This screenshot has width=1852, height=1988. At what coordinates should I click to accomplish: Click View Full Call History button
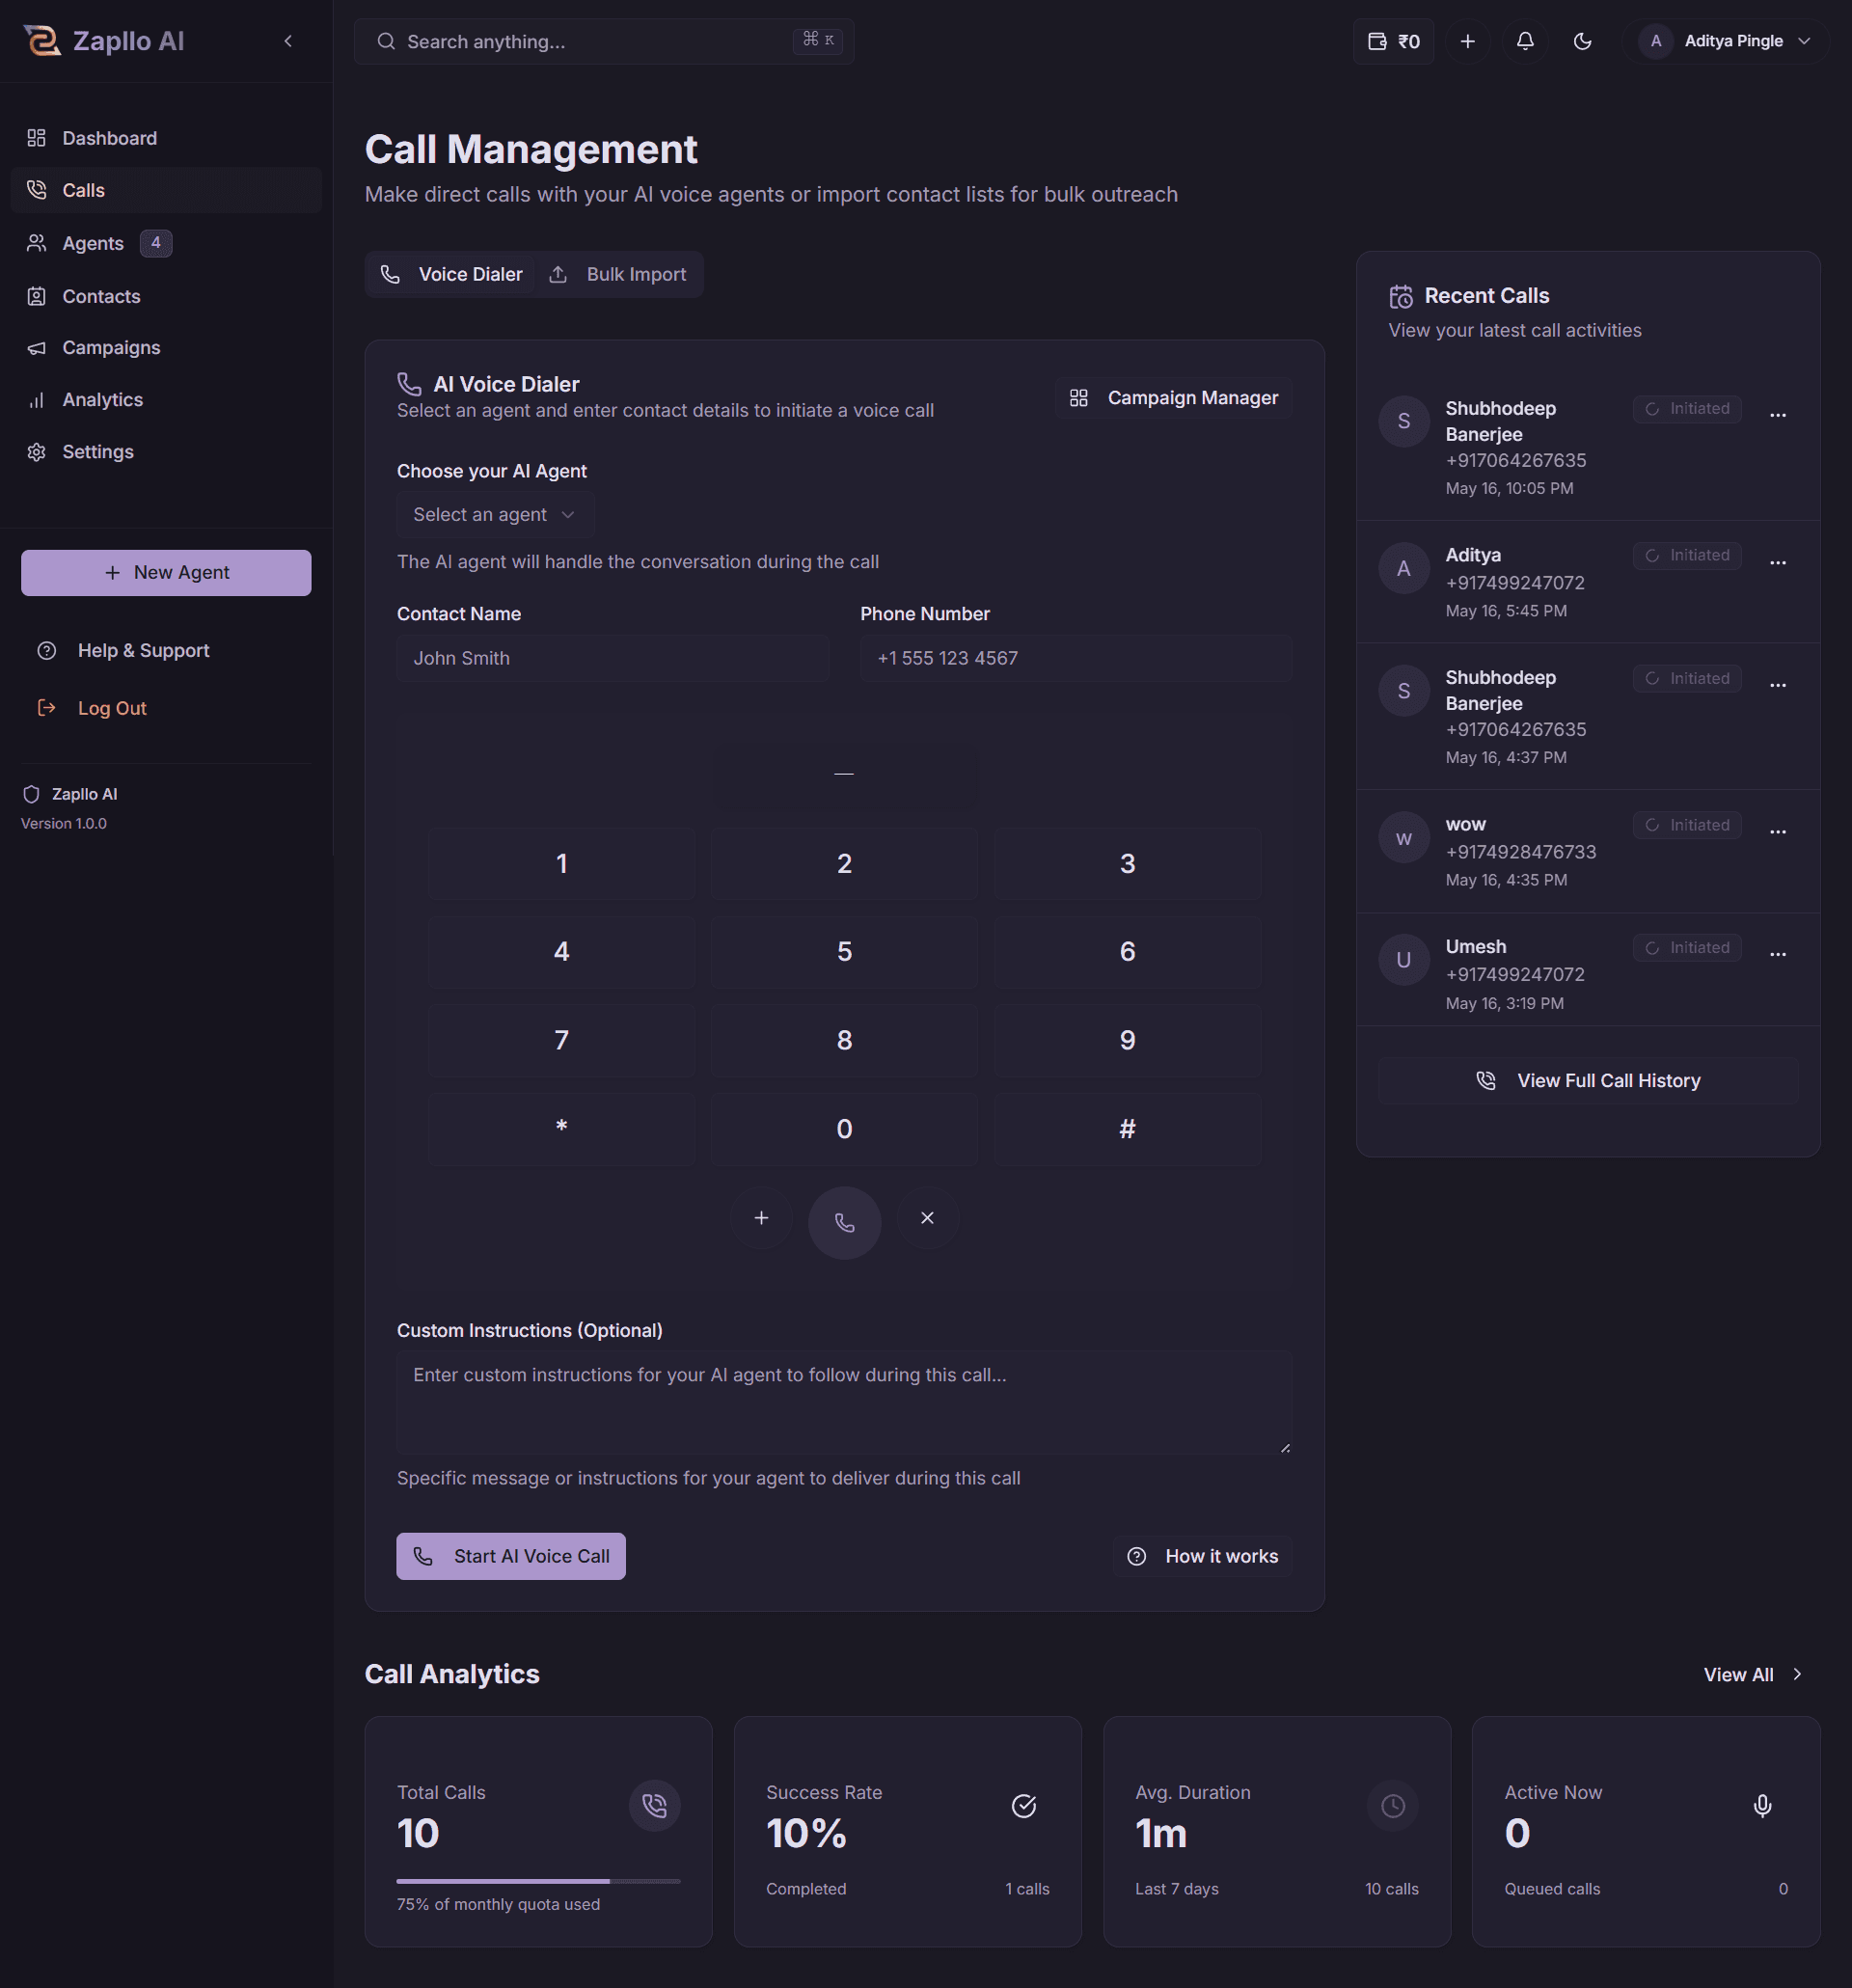coord(1587,1080)
